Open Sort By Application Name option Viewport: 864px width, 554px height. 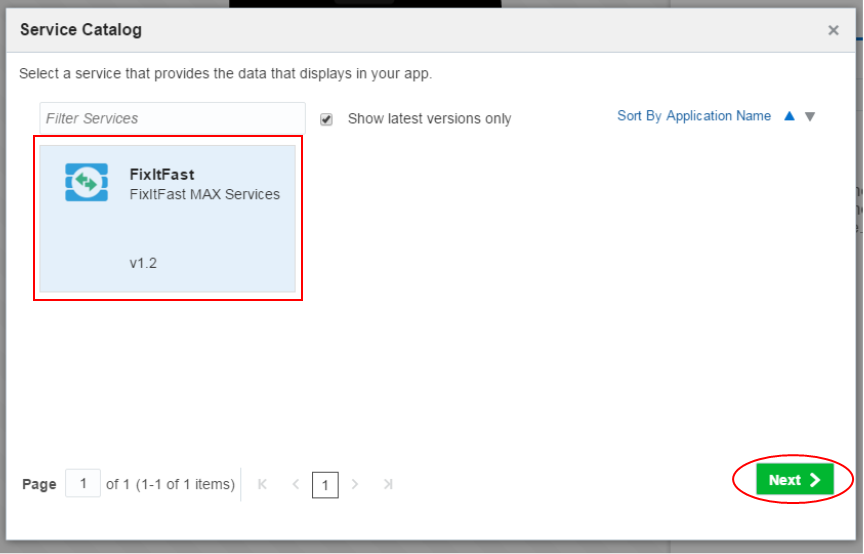[x=694, y=116]
